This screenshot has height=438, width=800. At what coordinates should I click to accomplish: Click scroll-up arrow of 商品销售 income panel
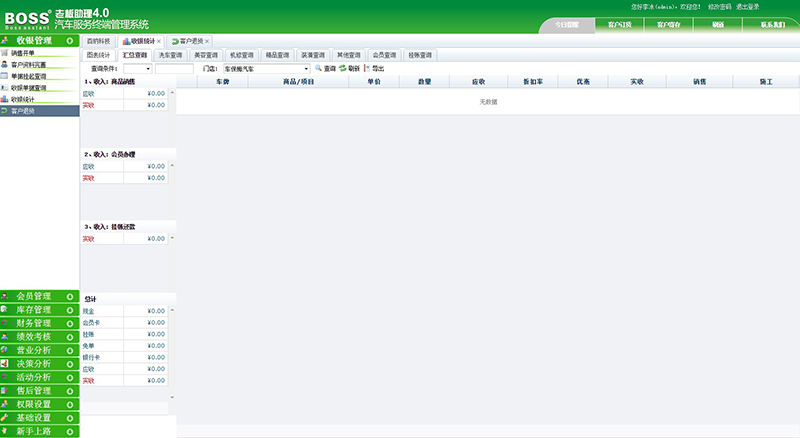tap(172, 93)
